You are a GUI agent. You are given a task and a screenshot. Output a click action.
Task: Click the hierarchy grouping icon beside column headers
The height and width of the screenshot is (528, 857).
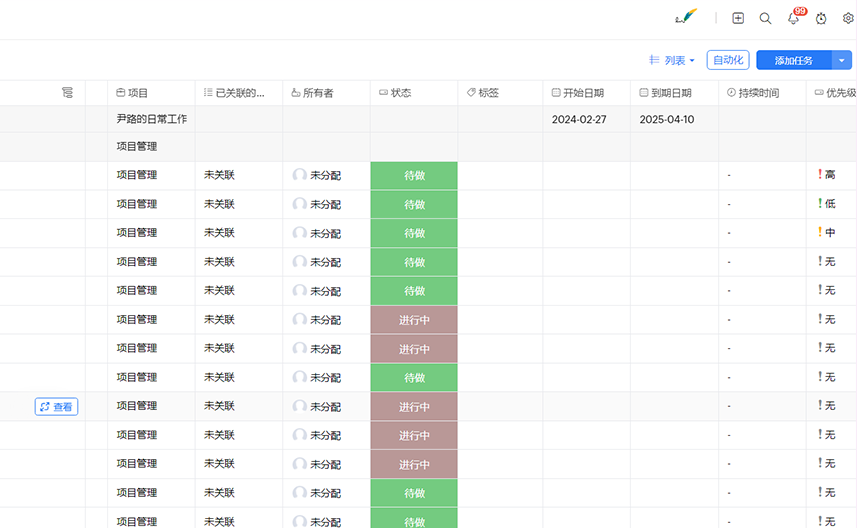(67, 92)
